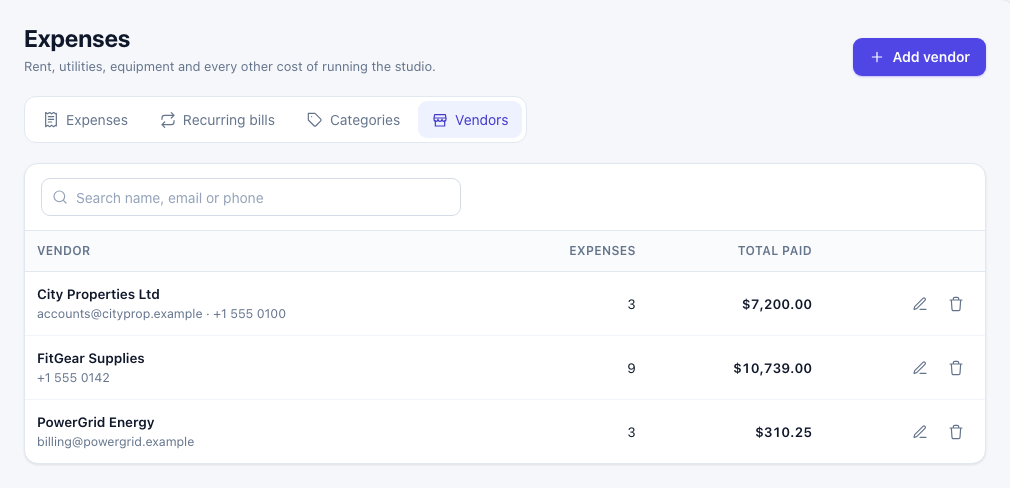Edit the City Properties Ltd vendor
1010x488 pixels.
tap(920, 304)
